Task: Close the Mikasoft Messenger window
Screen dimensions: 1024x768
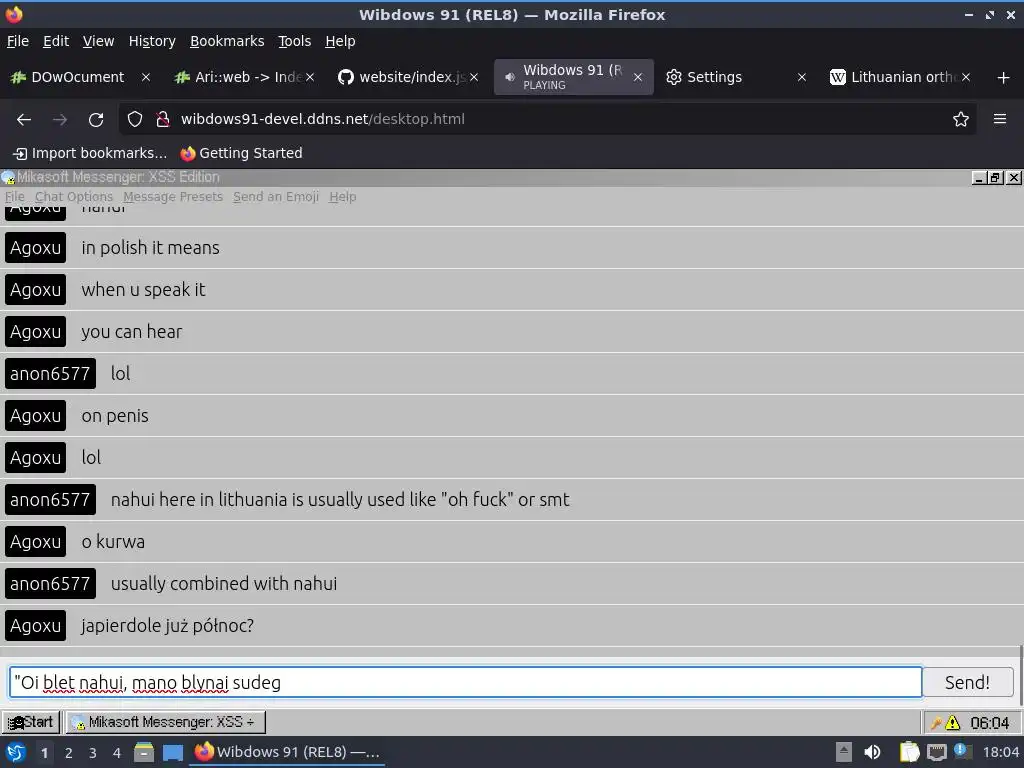Action: [1014, 178]
